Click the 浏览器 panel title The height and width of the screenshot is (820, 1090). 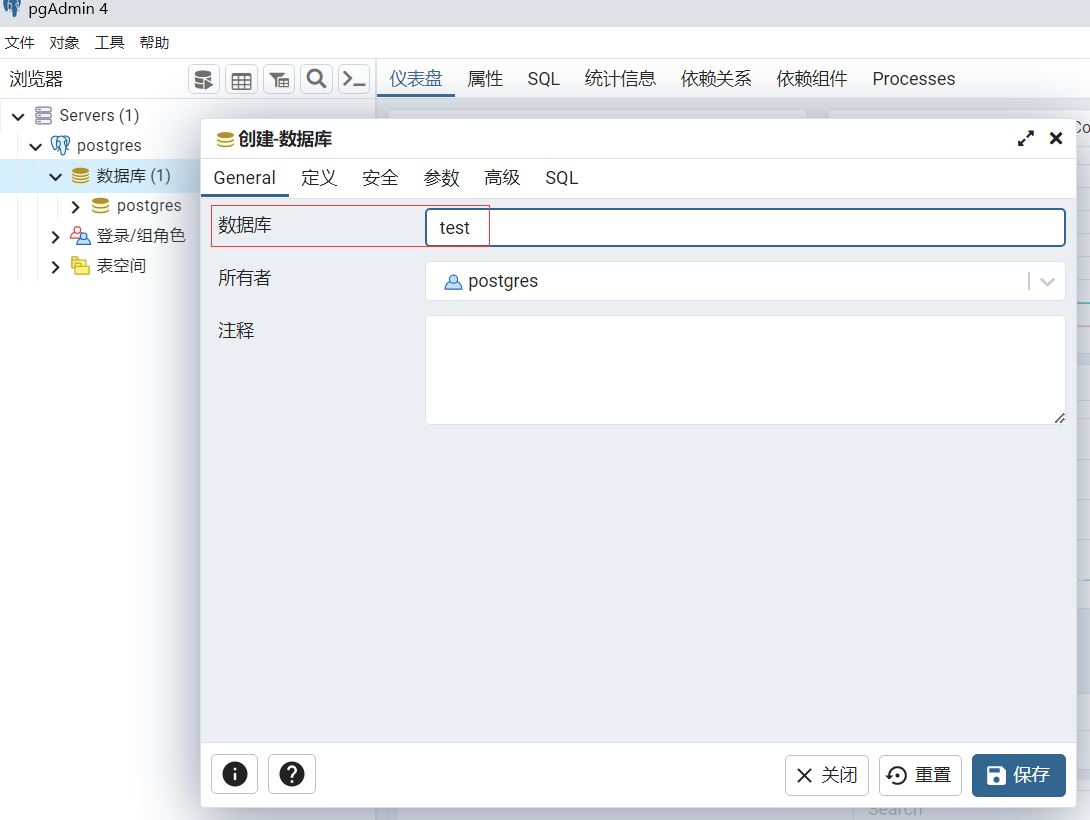click(36, 79)
